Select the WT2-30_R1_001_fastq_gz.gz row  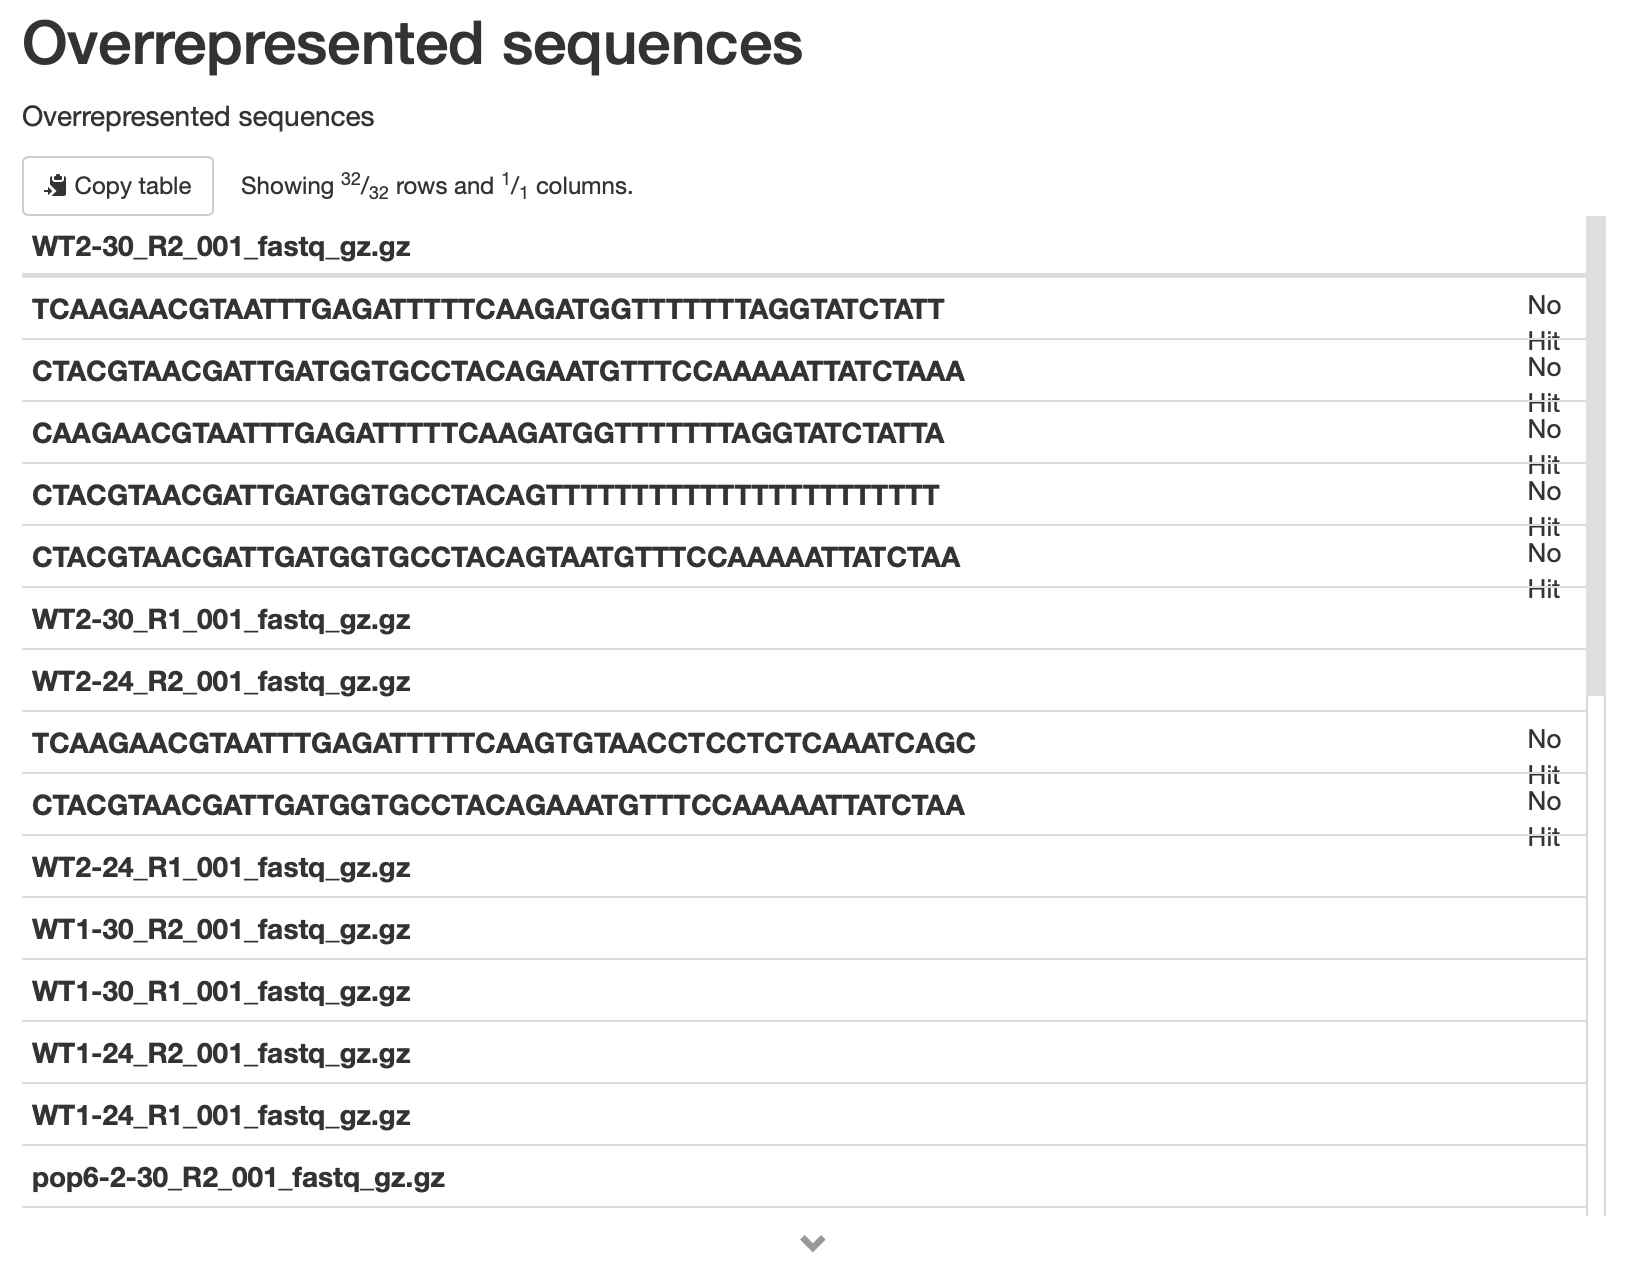point(804,619)
